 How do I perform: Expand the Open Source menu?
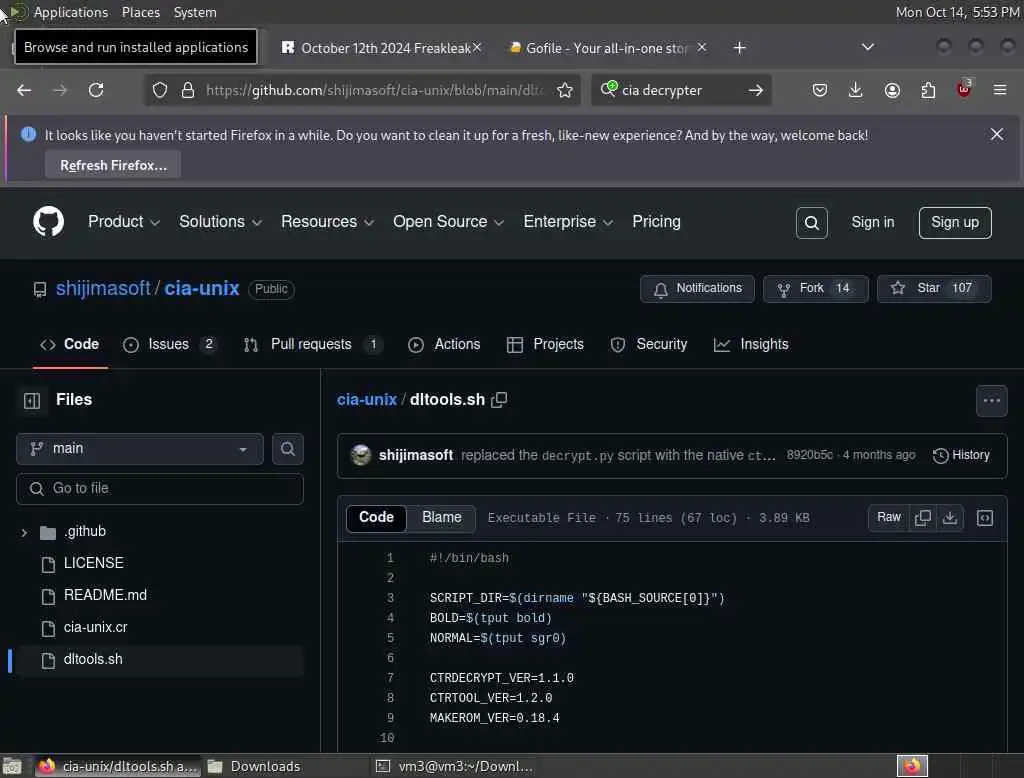point(448,222)
